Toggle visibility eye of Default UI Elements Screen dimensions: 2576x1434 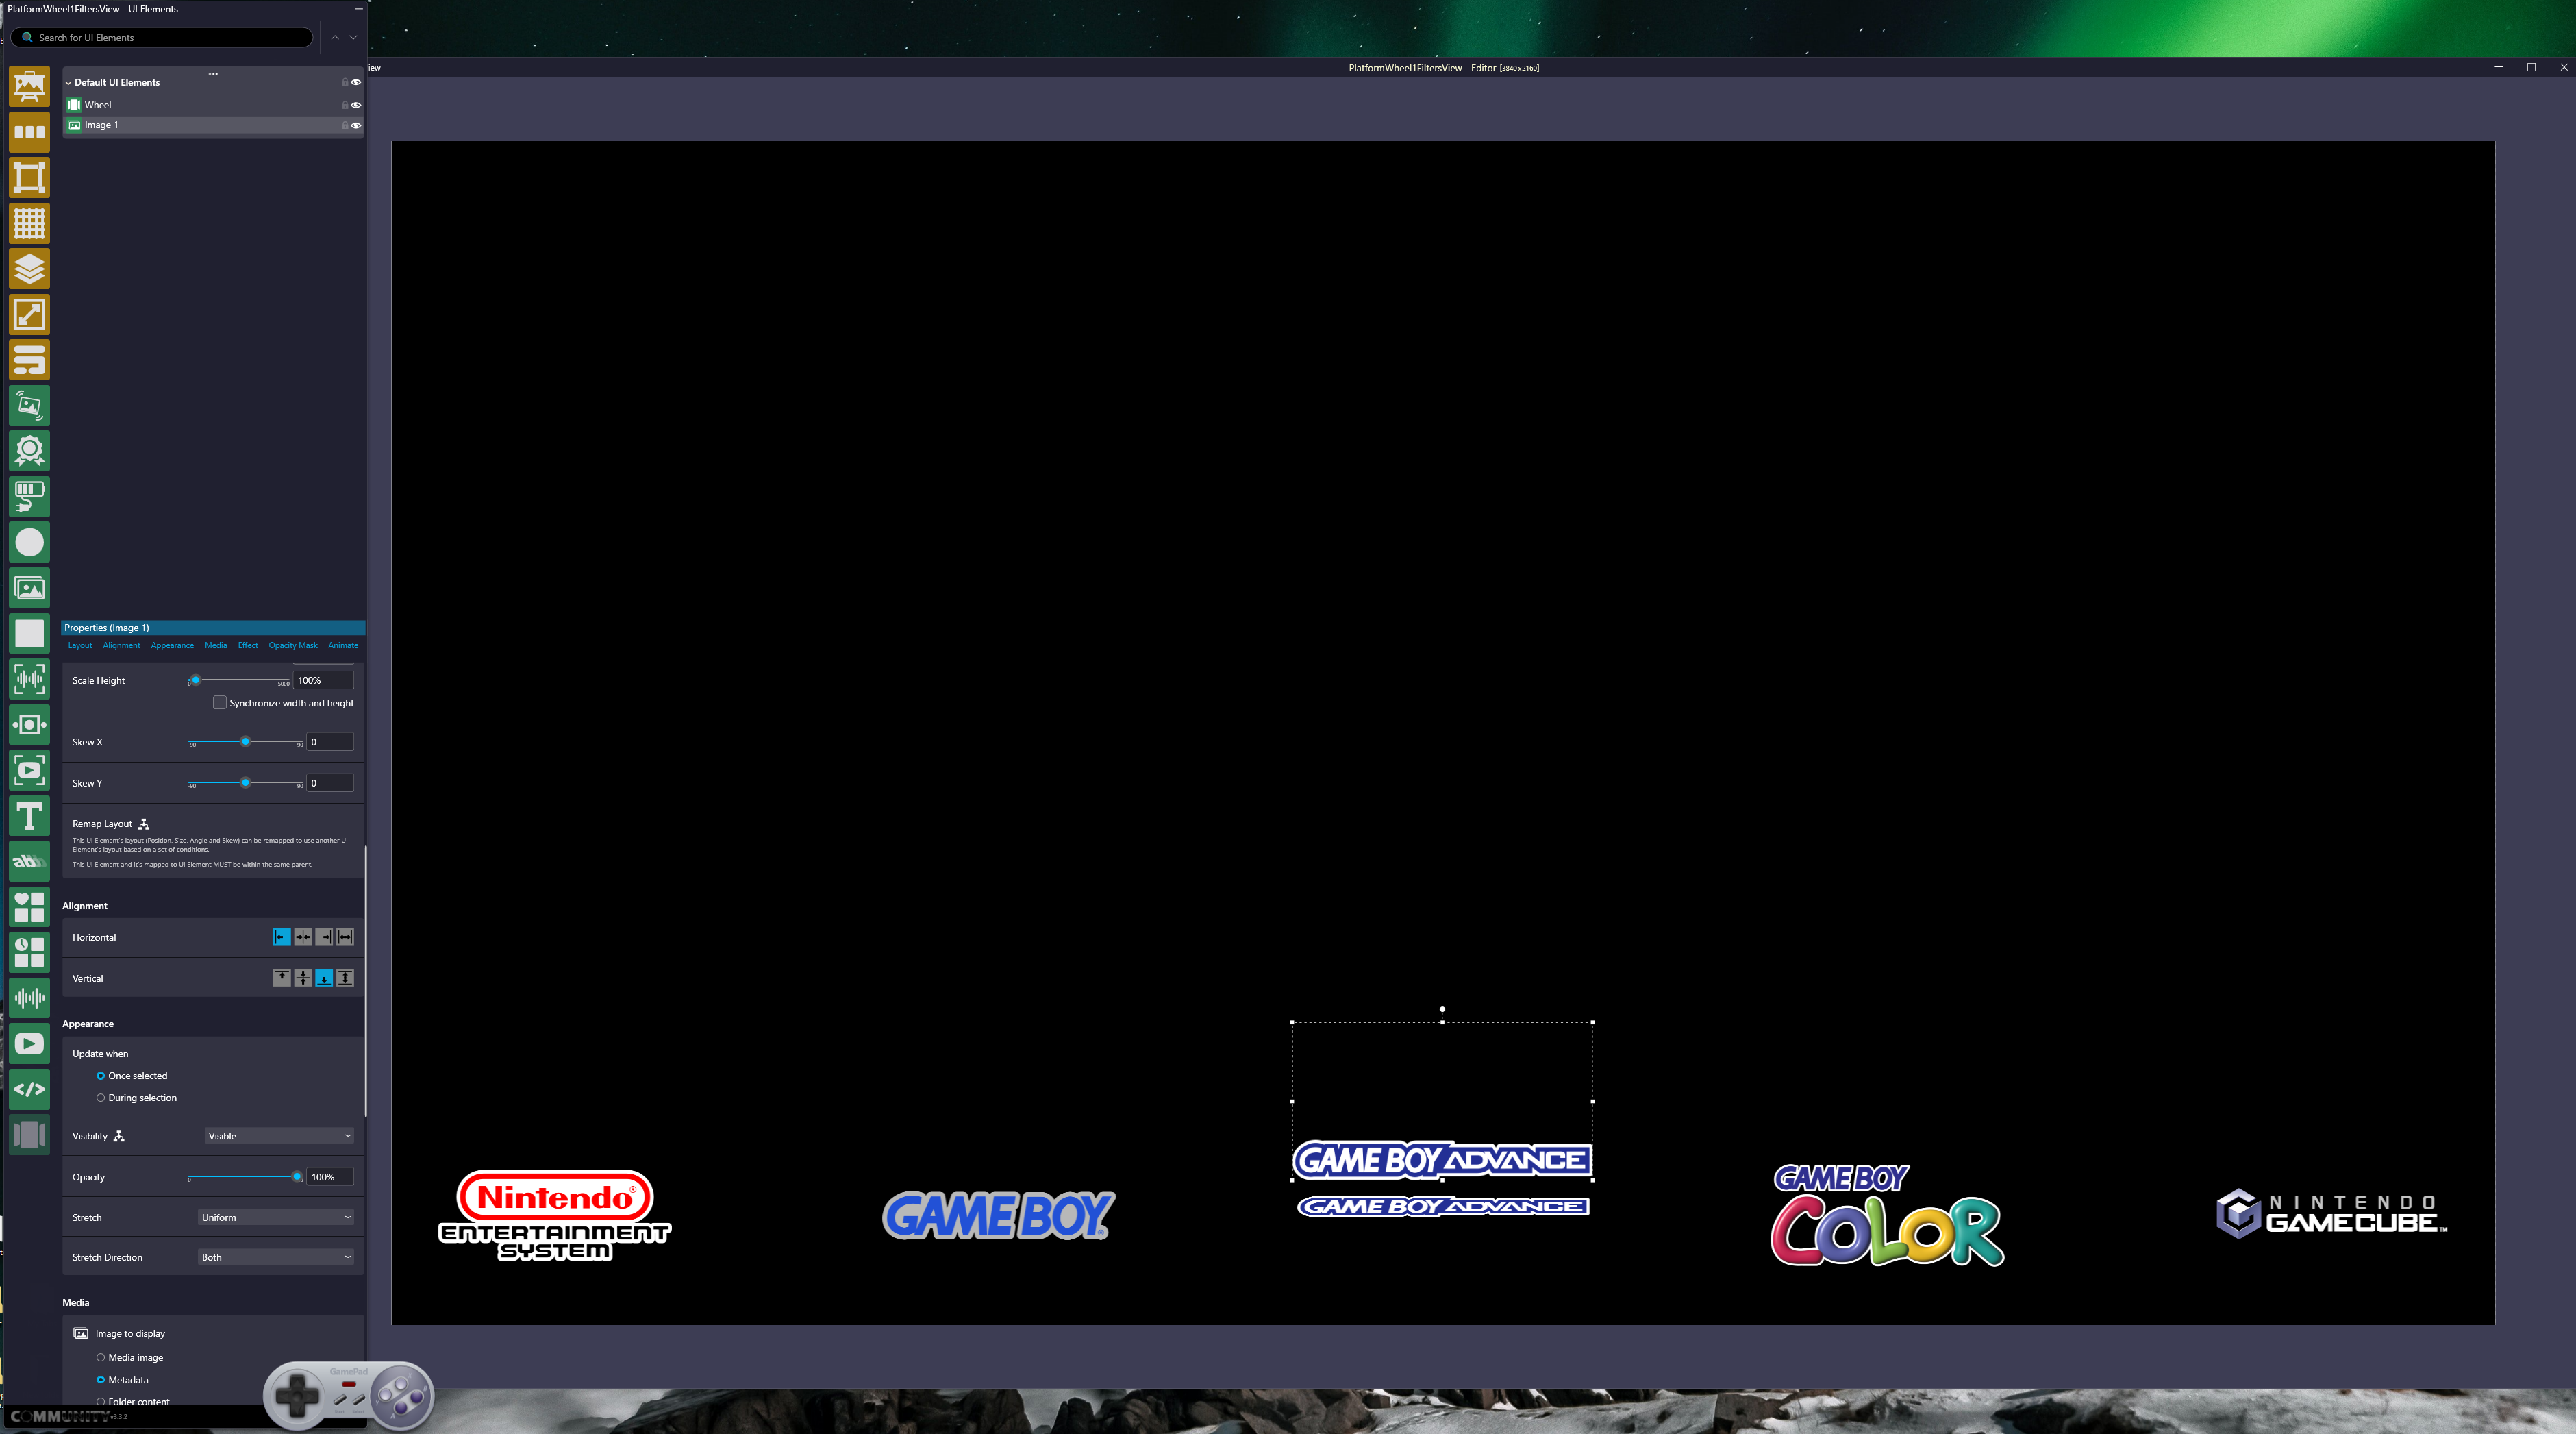point(356,82)
